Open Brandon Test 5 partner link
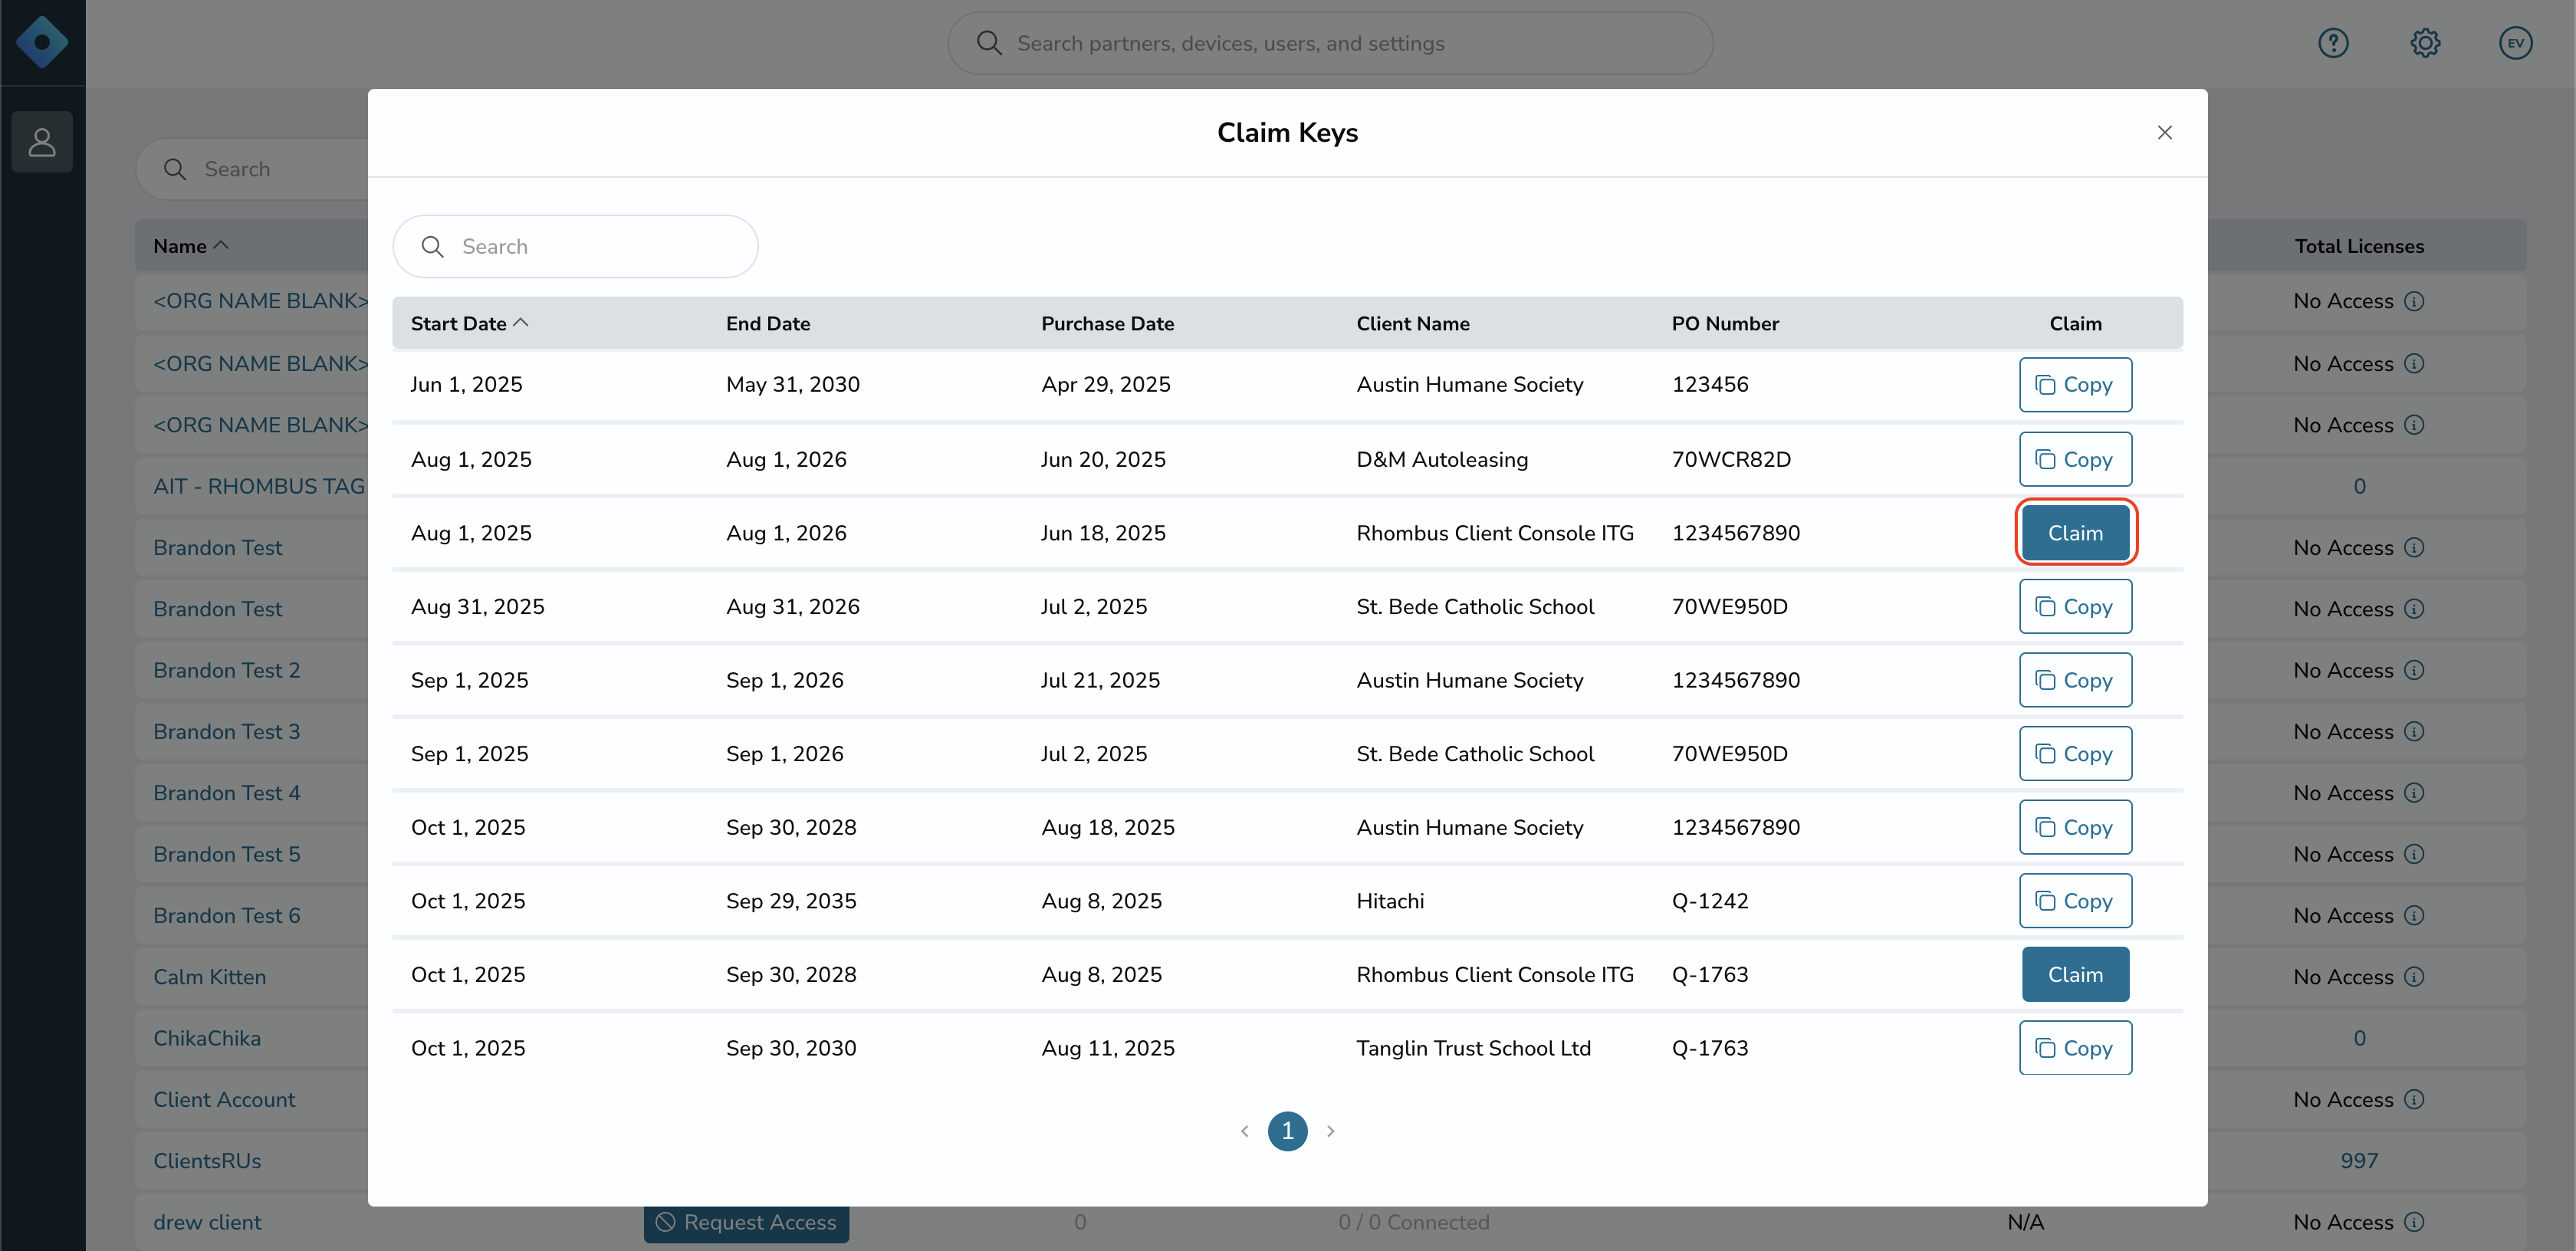Viewport: 2576px width, 1251px height. click(x=226, y=854)
